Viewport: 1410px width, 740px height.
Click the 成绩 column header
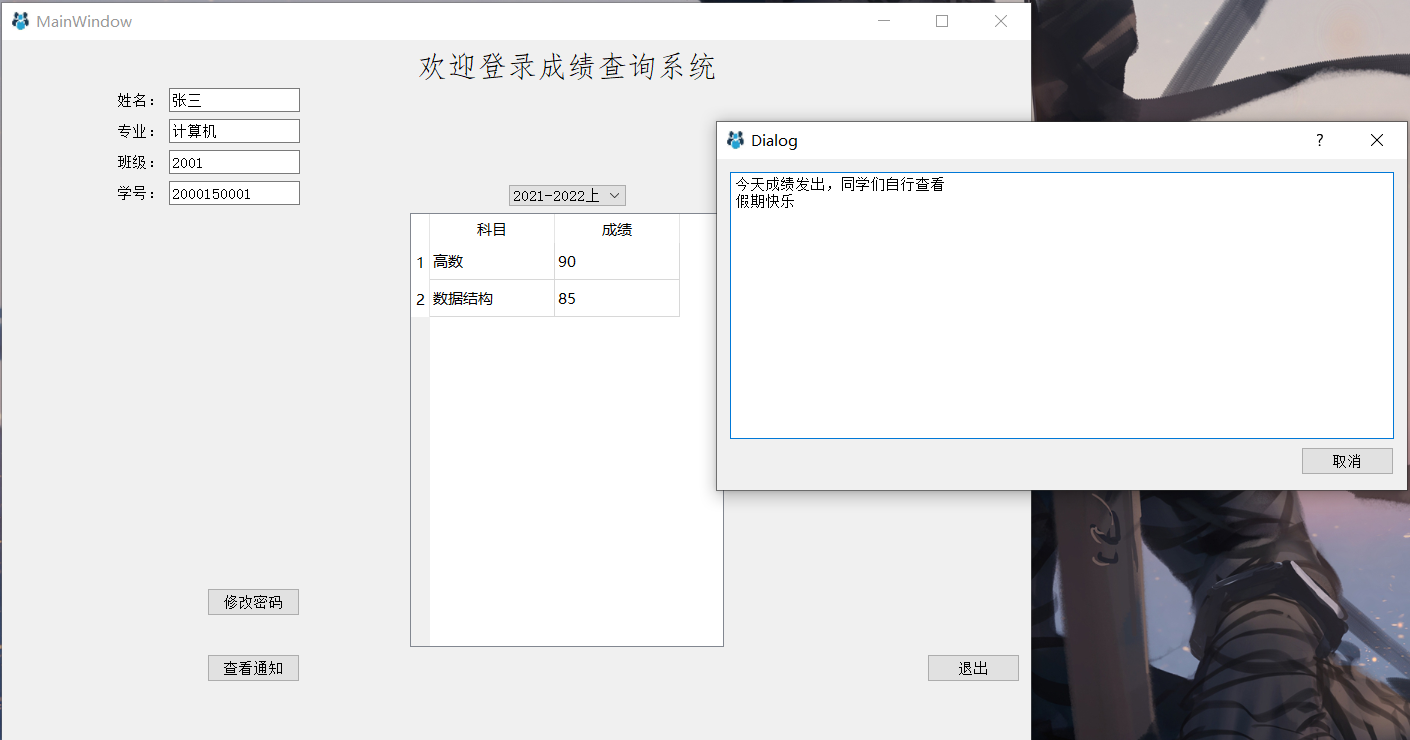coord(617,229)
